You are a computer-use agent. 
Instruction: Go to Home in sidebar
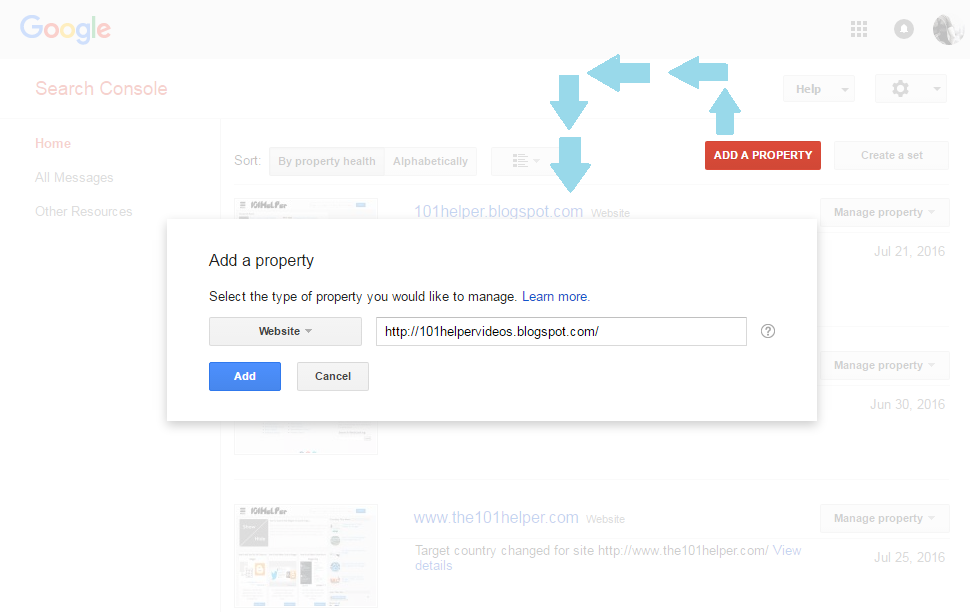(53, 144)
